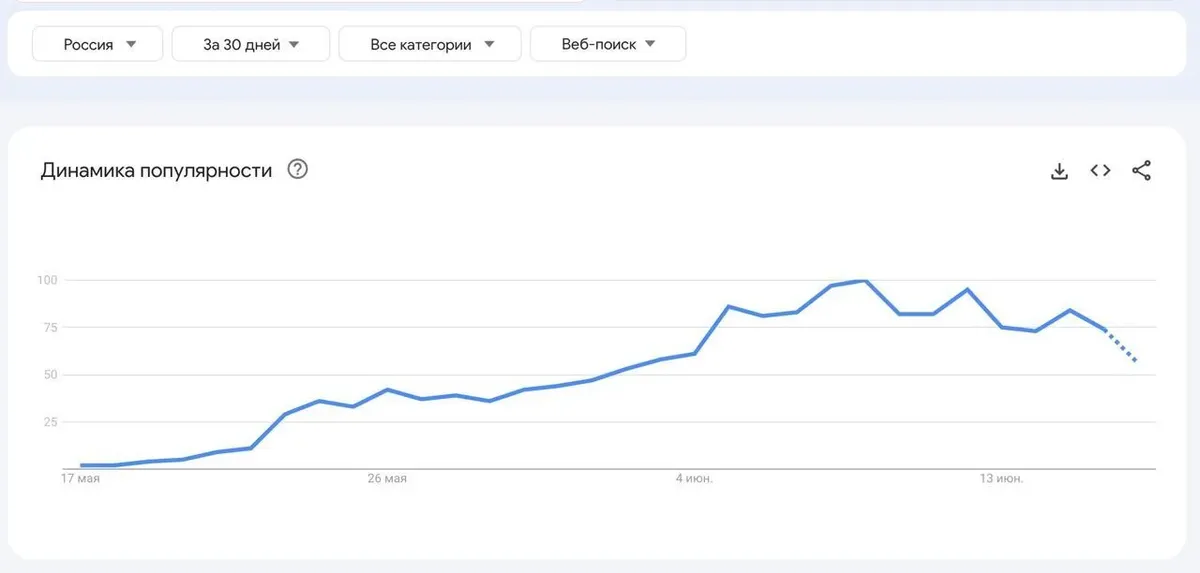
Task: Open the embed code icon
Action: pyautogui.click(x=1100, y=171)
